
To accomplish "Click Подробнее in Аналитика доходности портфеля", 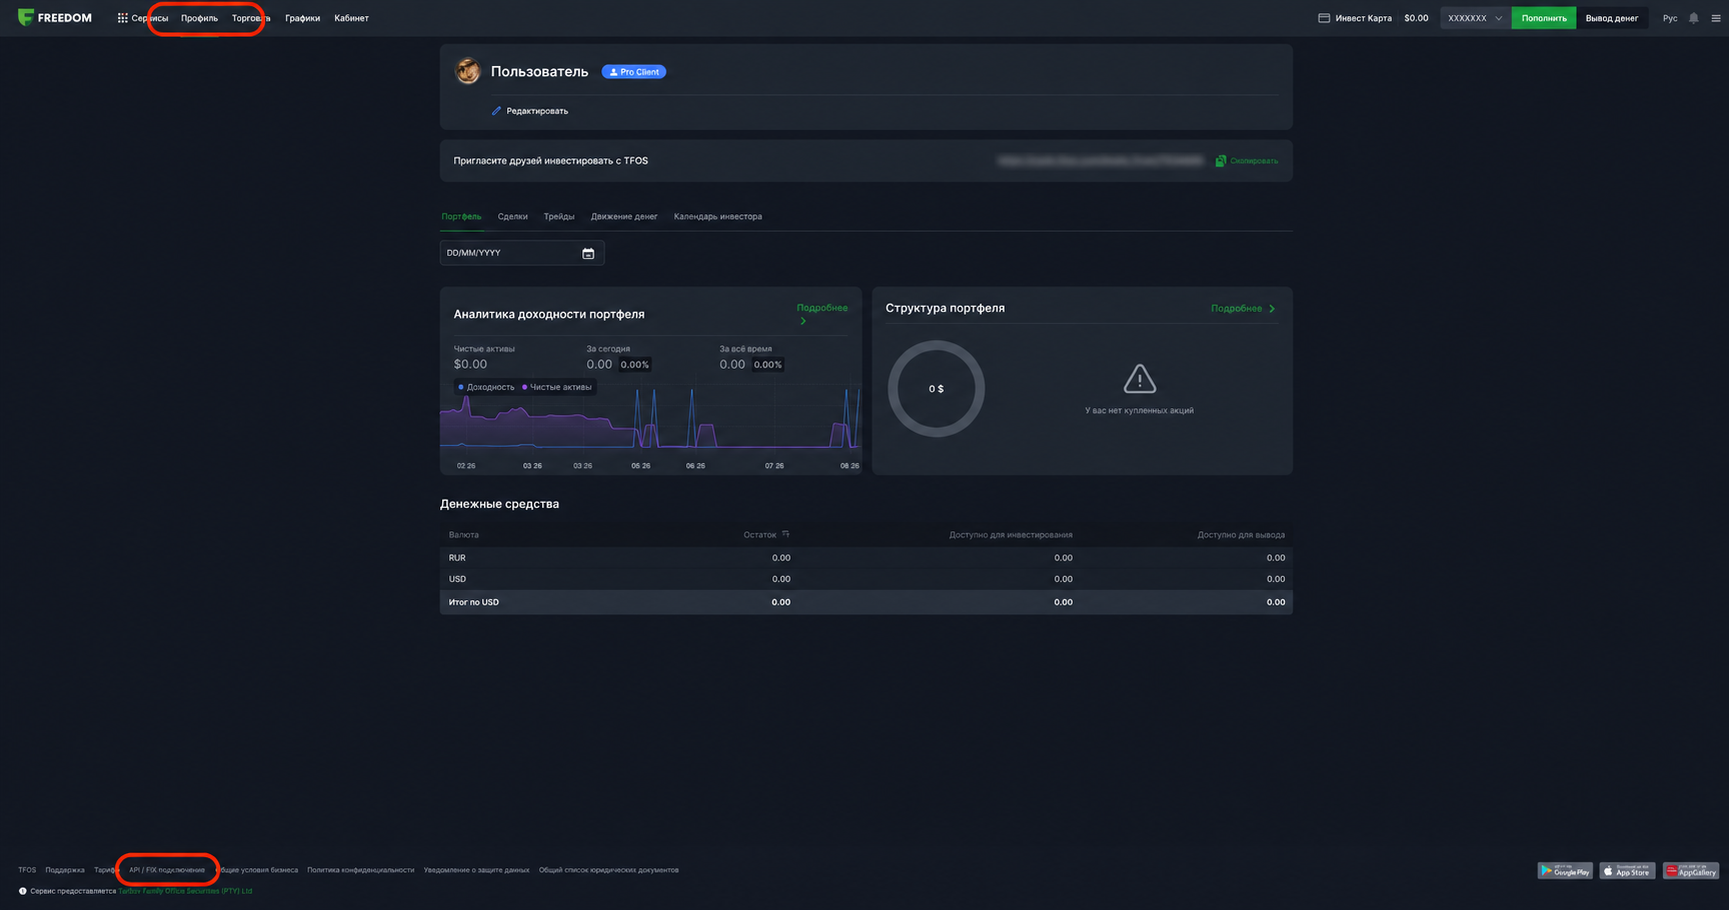I will (x=822, y=308).
